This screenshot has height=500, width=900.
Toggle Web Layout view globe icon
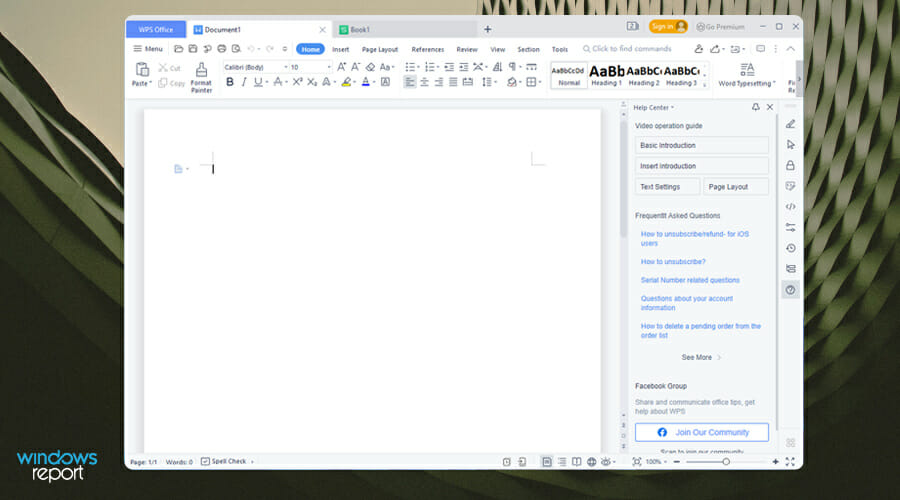tap(592, 461)
